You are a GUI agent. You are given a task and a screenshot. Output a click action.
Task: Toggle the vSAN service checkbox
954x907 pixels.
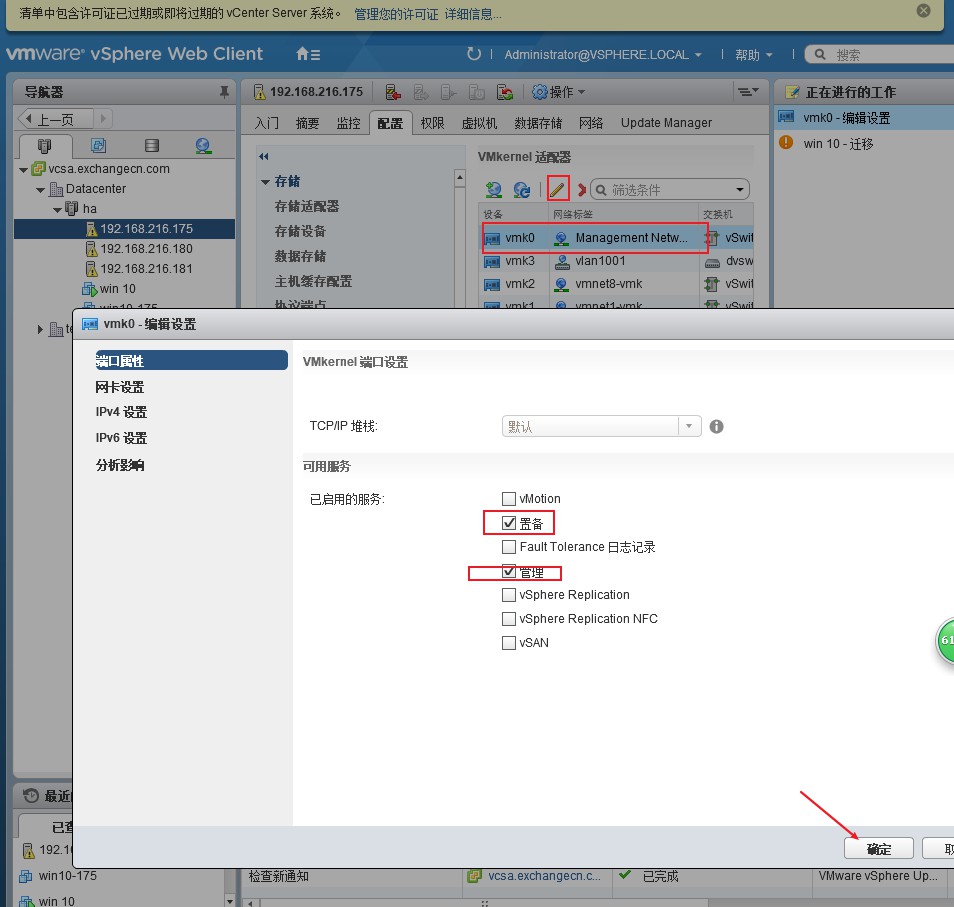tap(509, 642)
